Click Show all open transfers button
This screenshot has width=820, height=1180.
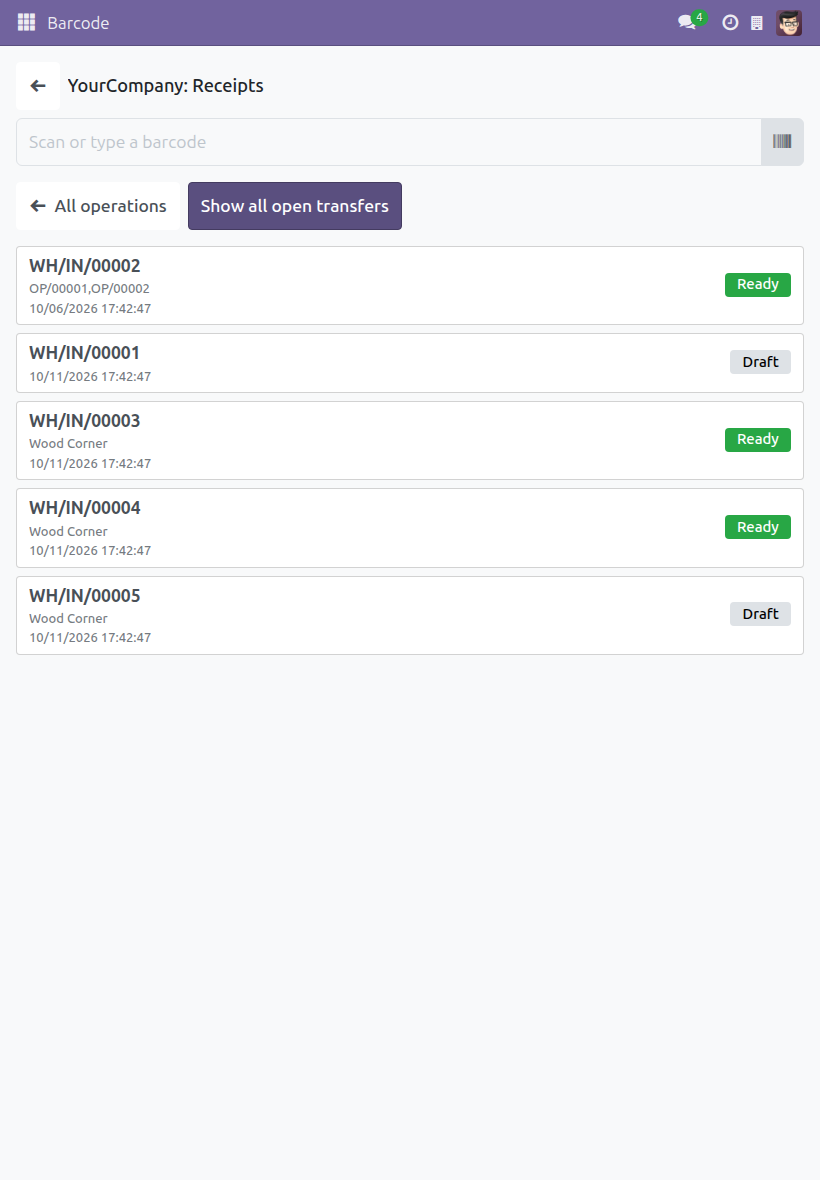point(295,205)
